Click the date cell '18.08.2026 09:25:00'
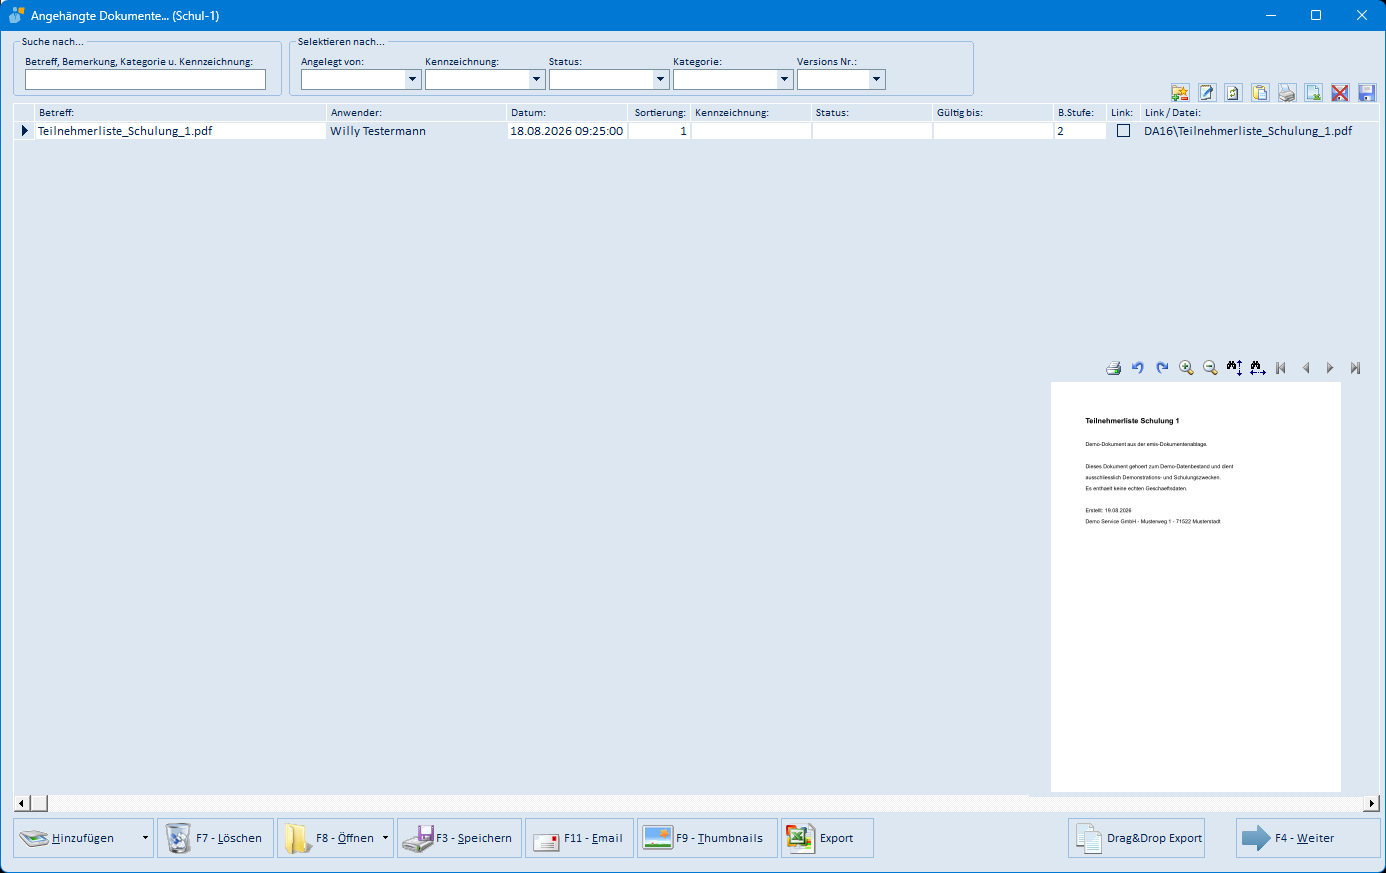 point(567,131)
